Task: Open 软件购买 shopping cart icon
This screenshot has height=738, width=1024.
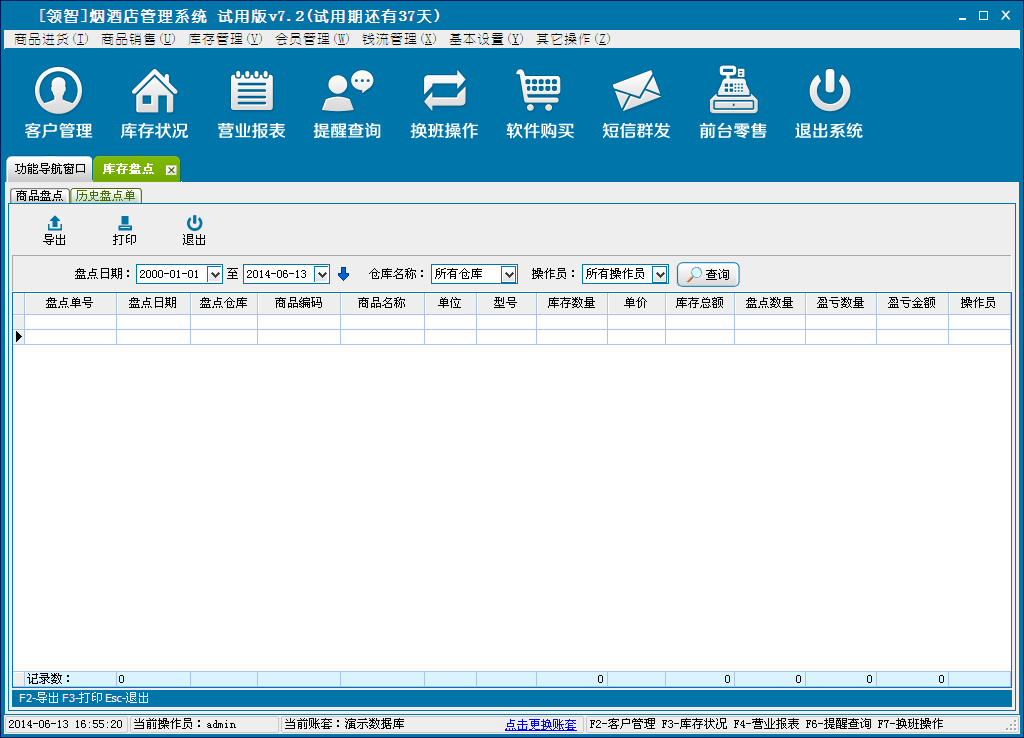Action: point(540,92)
